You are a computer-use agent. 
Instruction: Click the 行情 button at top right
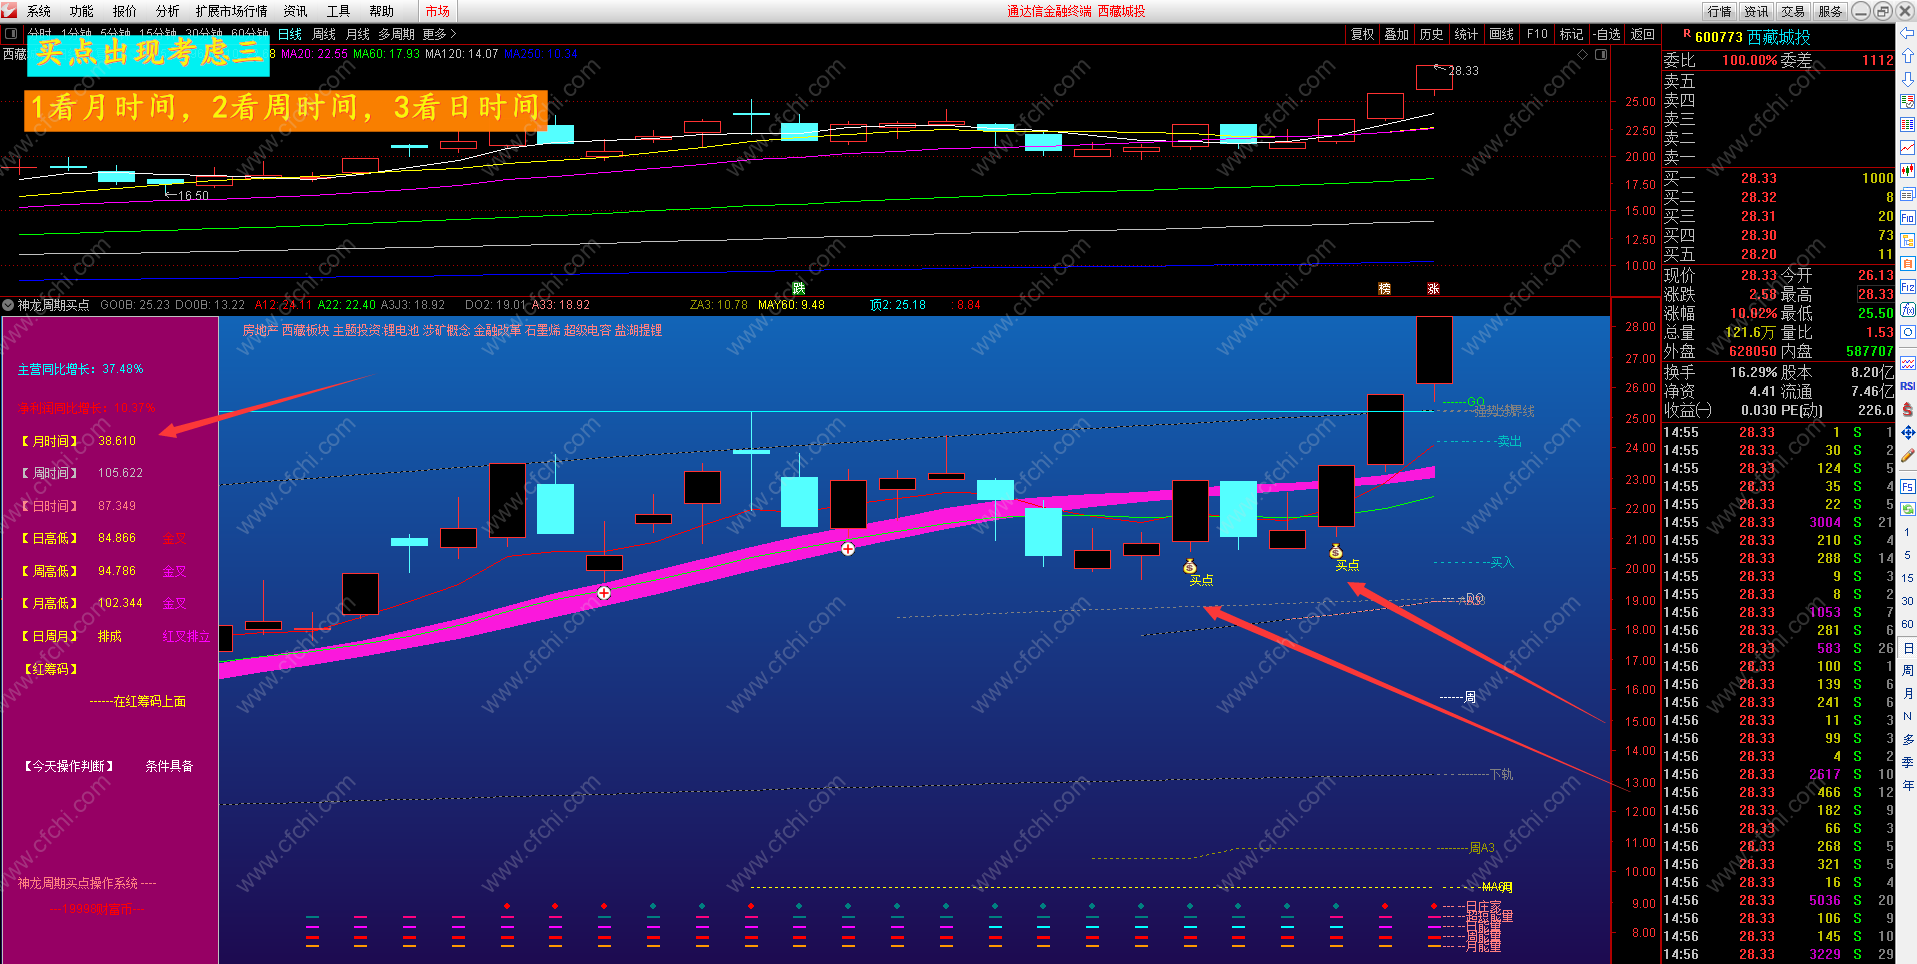click(x=1720, y=11)
